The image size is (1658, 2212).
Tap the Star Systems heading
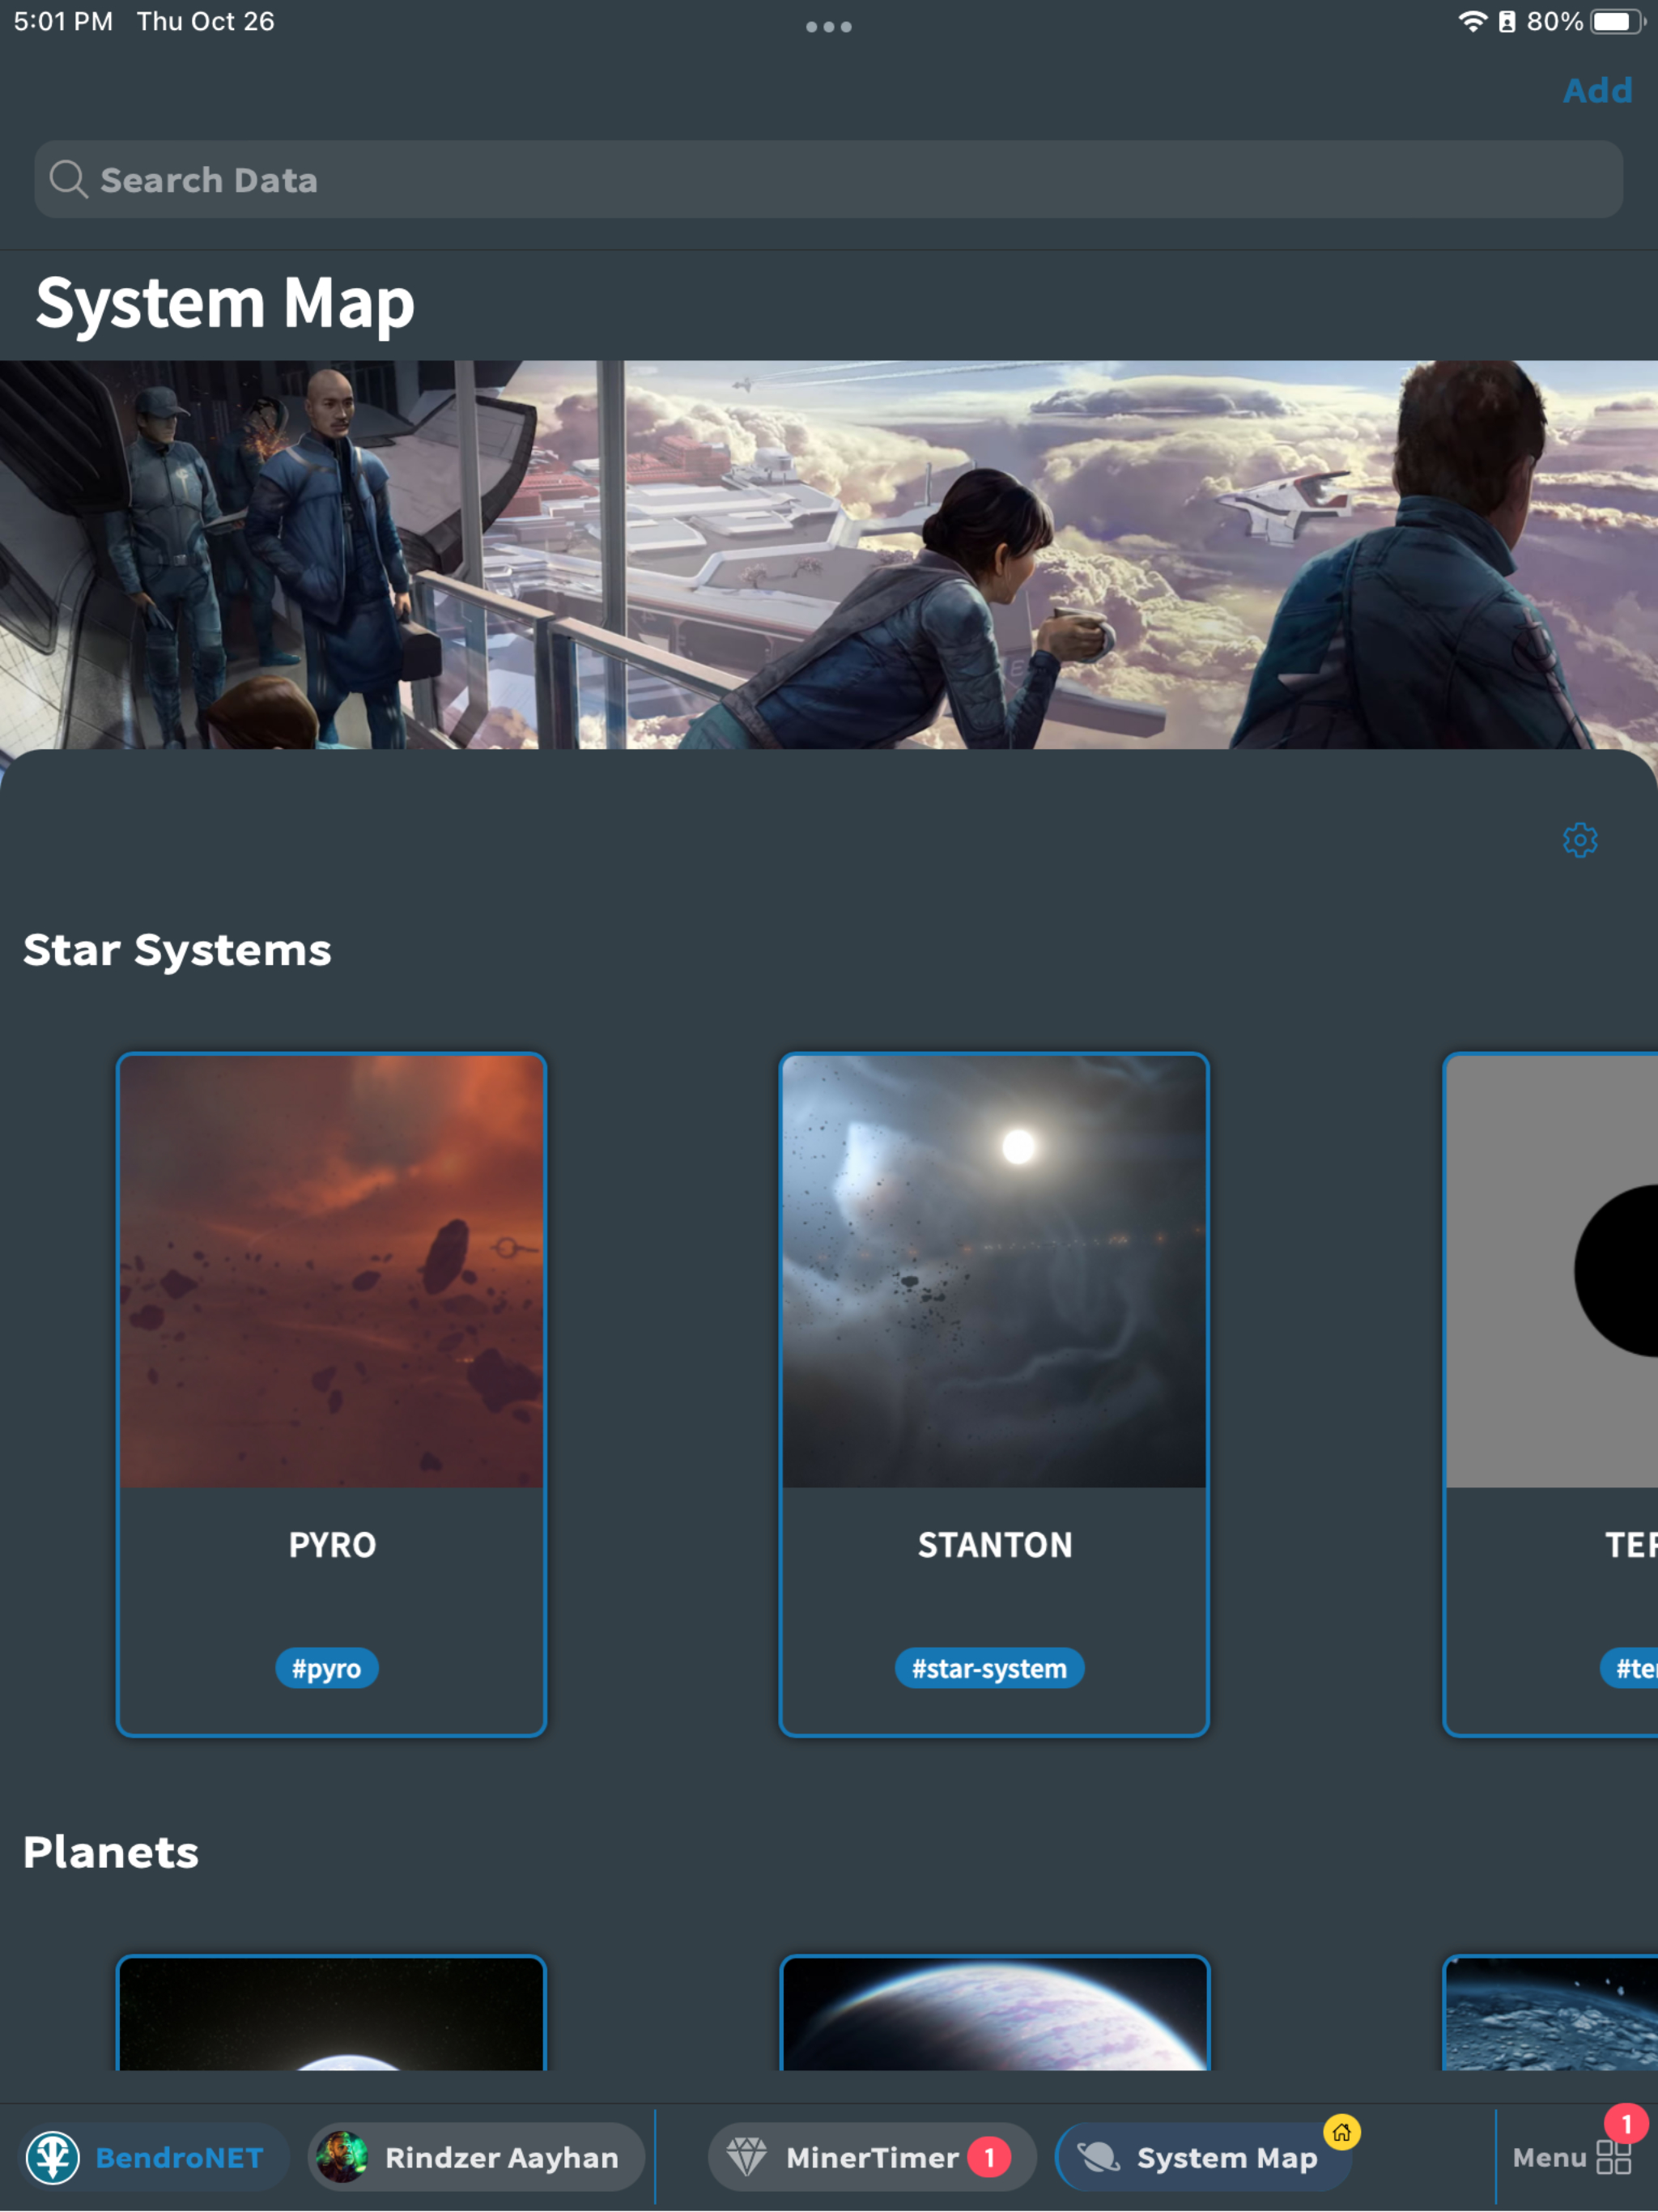pos(177,950)
